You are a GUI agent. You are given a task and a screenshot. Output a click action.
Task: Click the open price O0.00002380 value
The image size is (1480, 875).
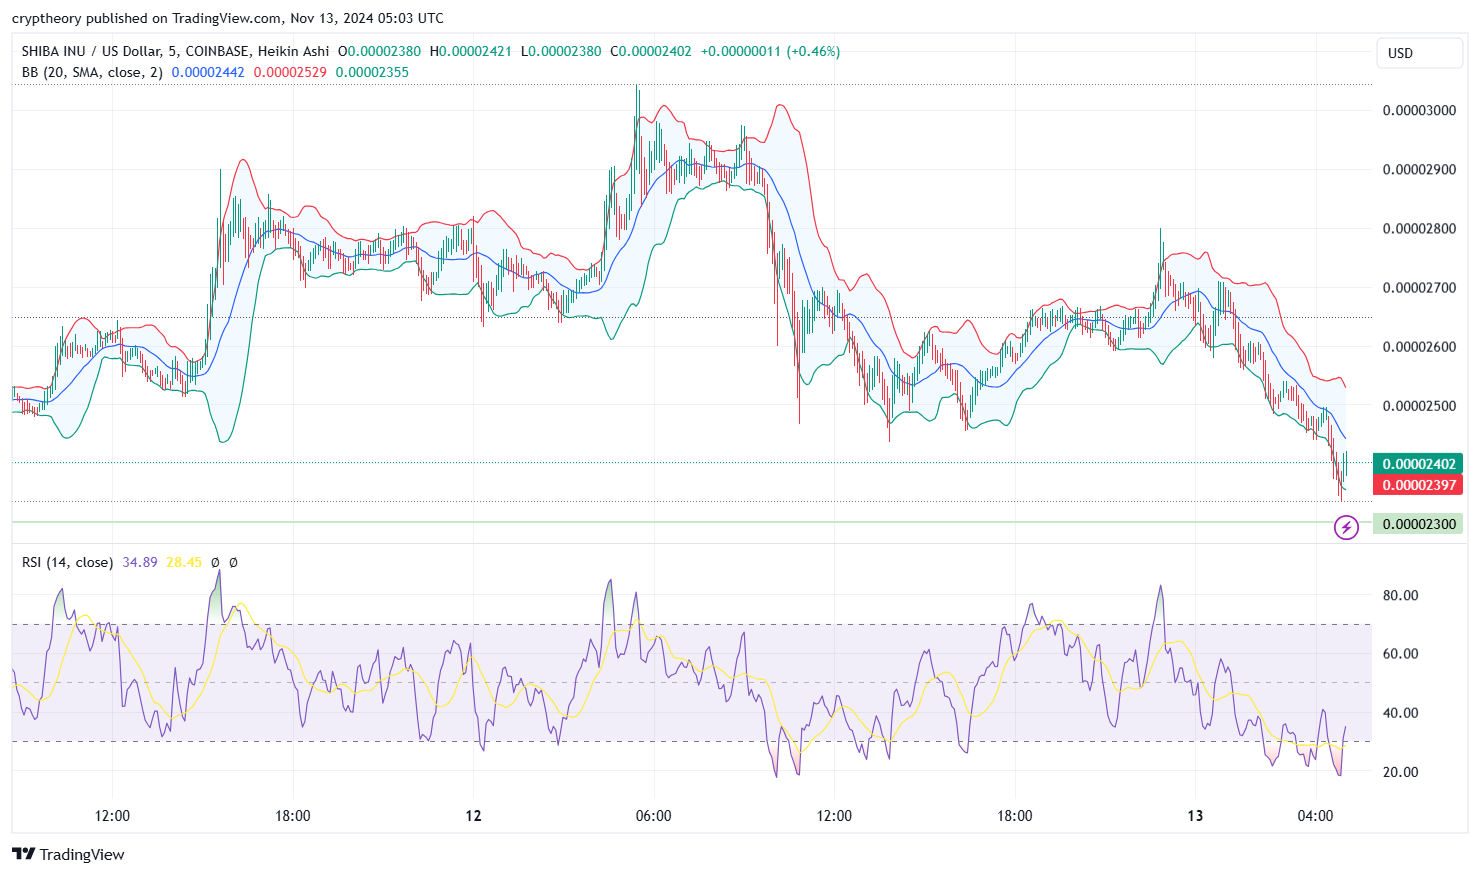coord(379,51)
